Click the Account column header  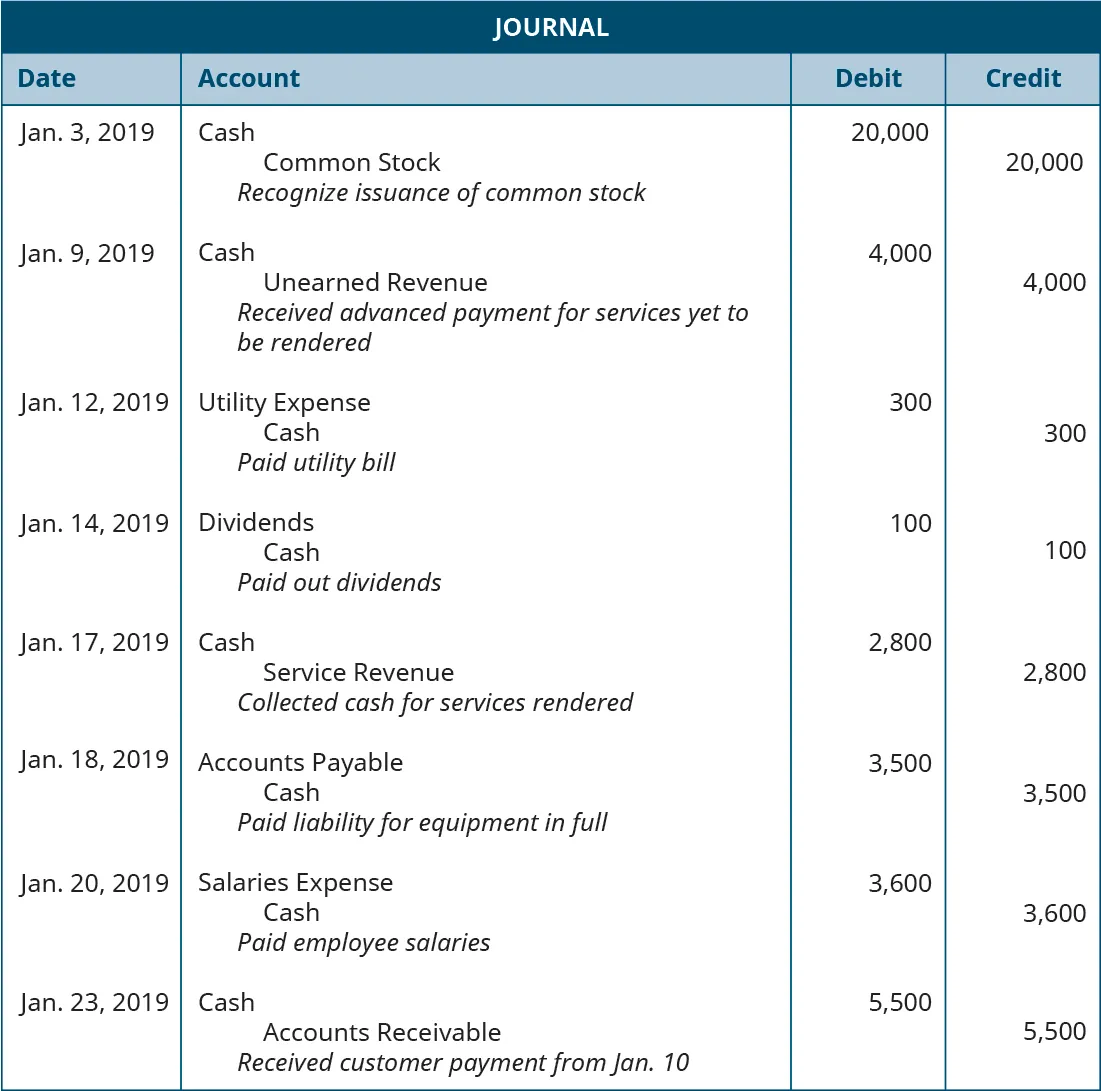click(249, 79)
